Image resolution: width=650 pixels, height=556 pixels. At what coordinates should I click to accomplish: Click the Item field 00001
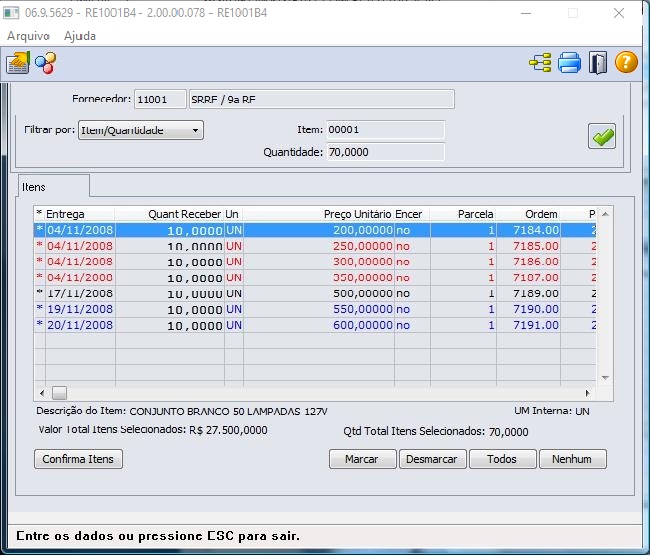[386, 130]
